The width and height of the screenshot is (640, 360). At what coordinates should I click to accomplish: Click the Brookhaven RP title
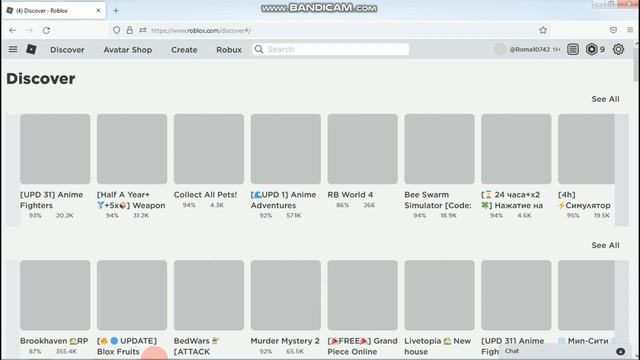pyautogui.click(x=54, y=341)
